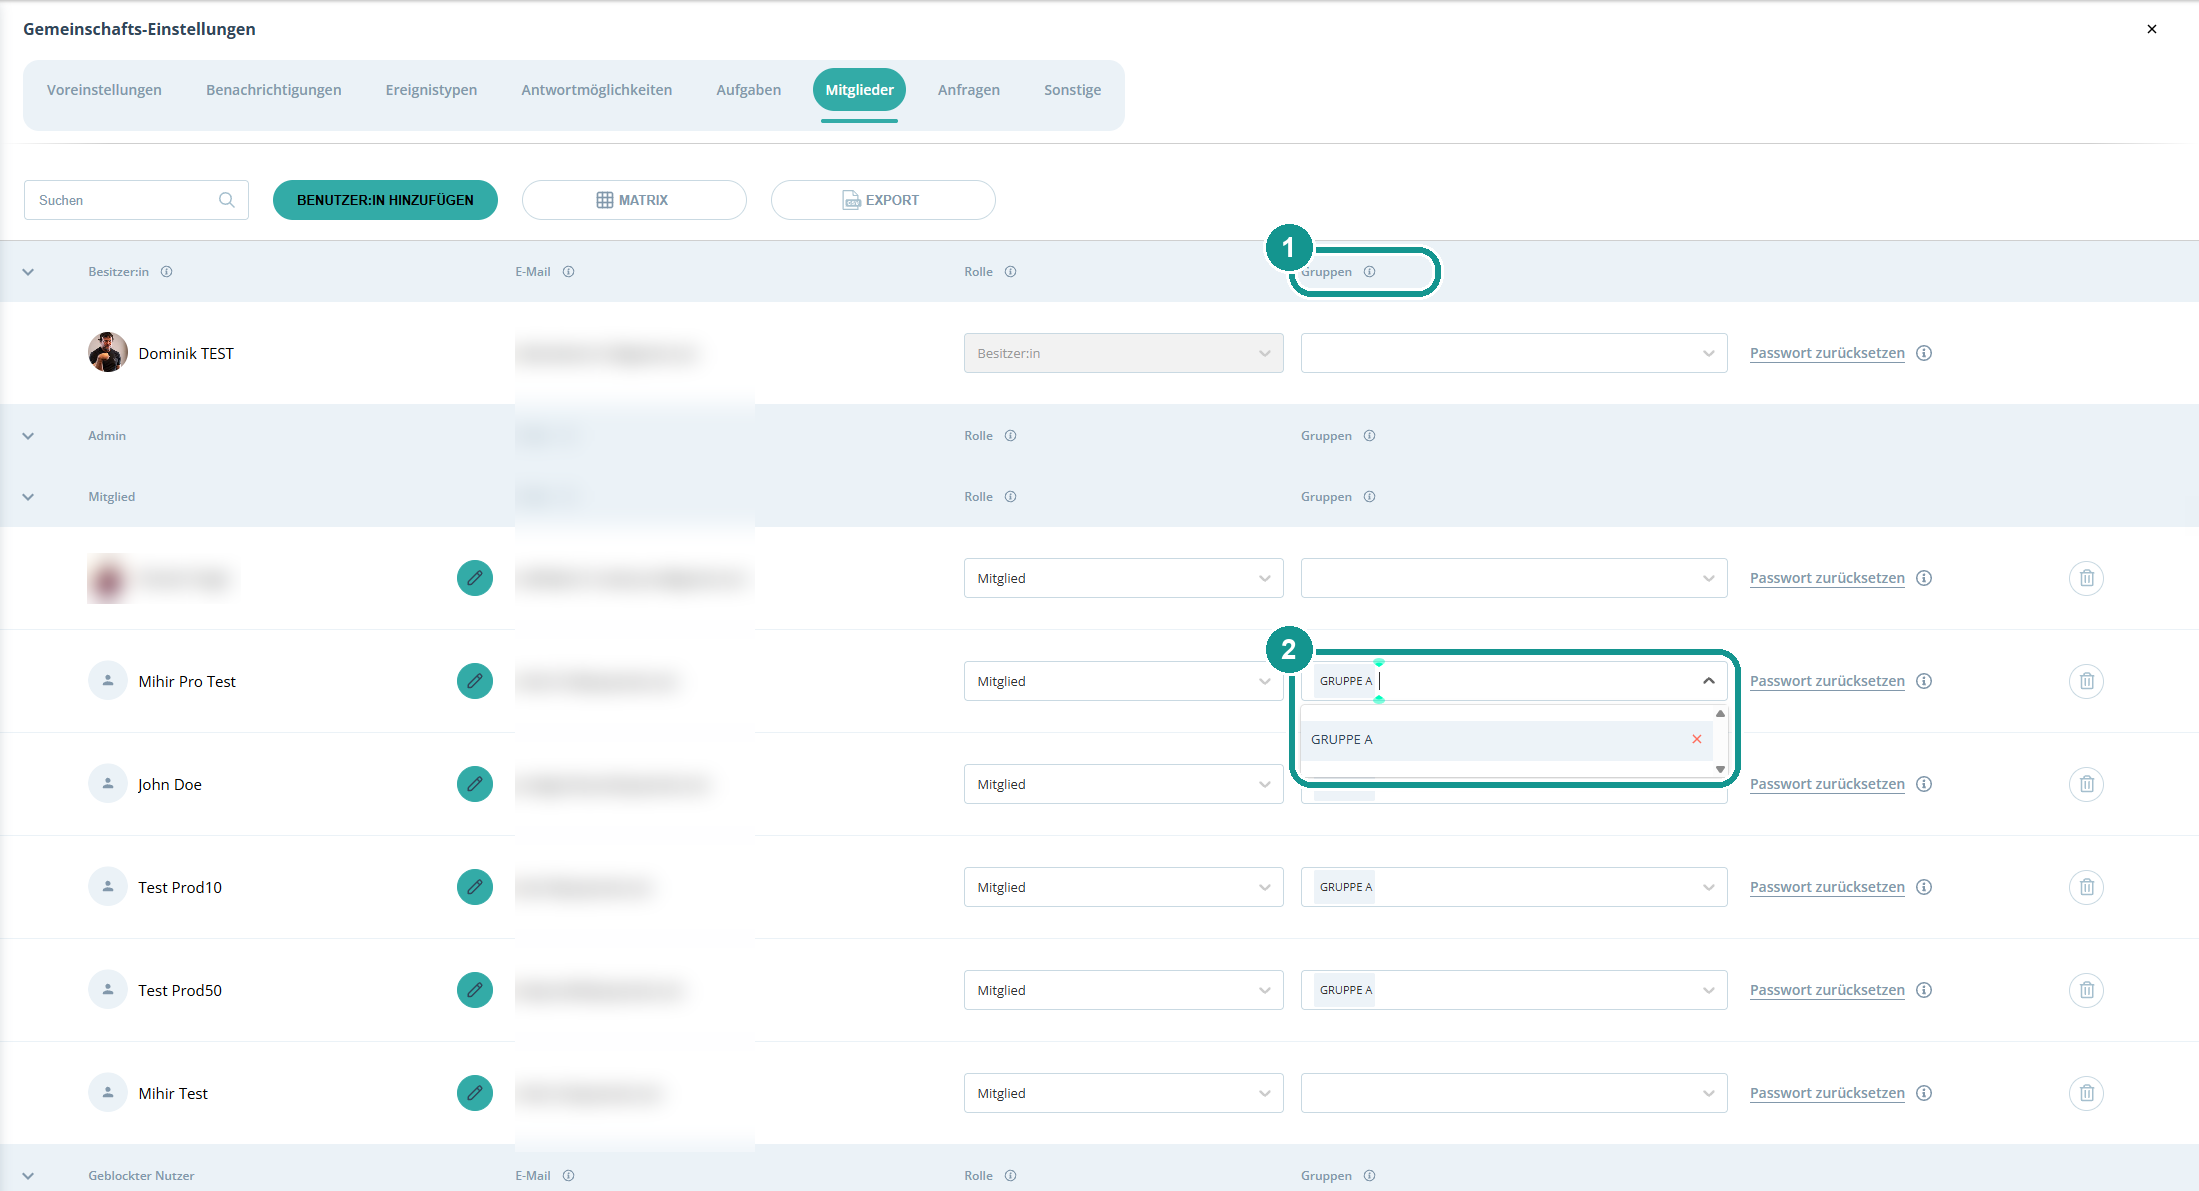The width and height of the screenshot is (2199, 1191).
Task: Delete Mihir Pro Test trash icon
Action: pos(2086,681)
